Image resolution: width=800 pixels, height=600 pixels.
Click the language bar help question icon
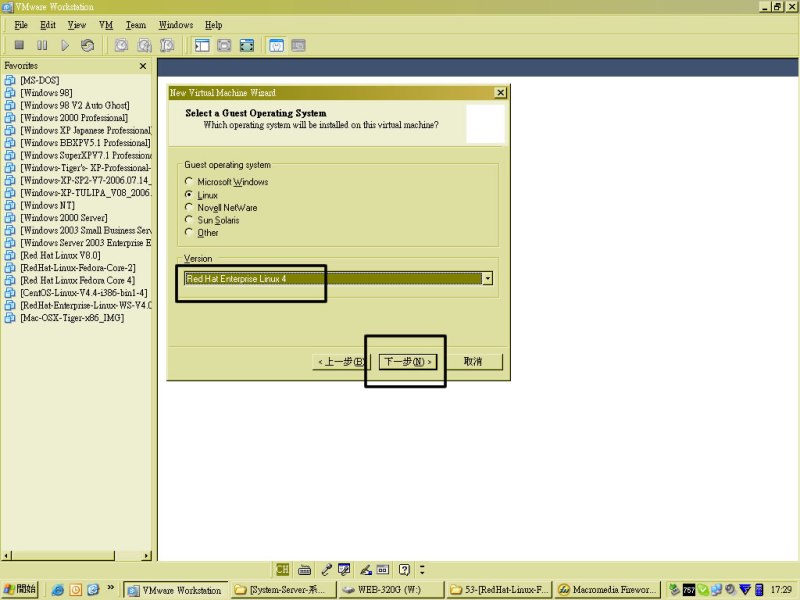404,569
